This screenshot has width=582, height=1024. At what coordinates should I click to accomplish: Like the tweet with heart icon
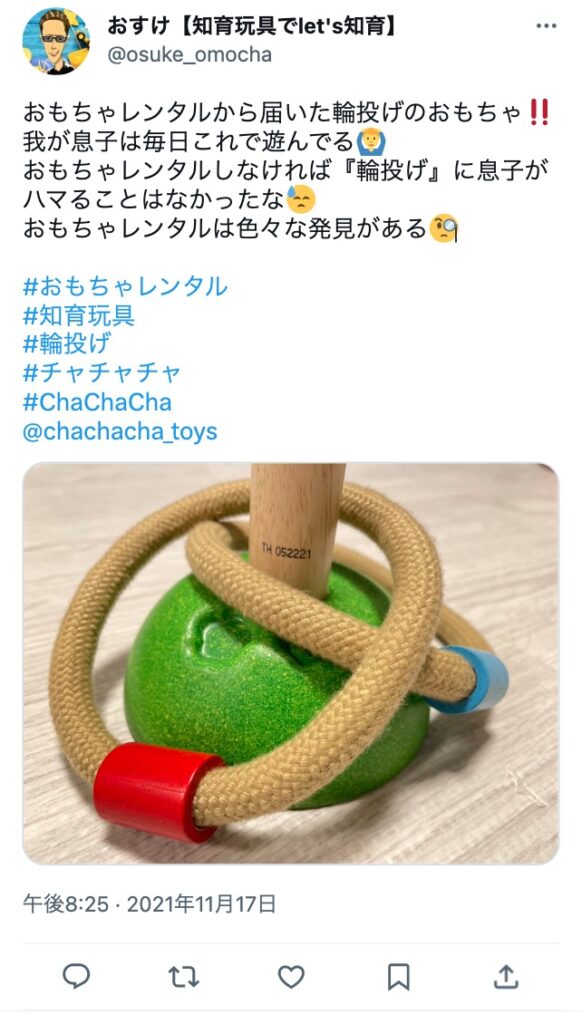pos(291,977)
